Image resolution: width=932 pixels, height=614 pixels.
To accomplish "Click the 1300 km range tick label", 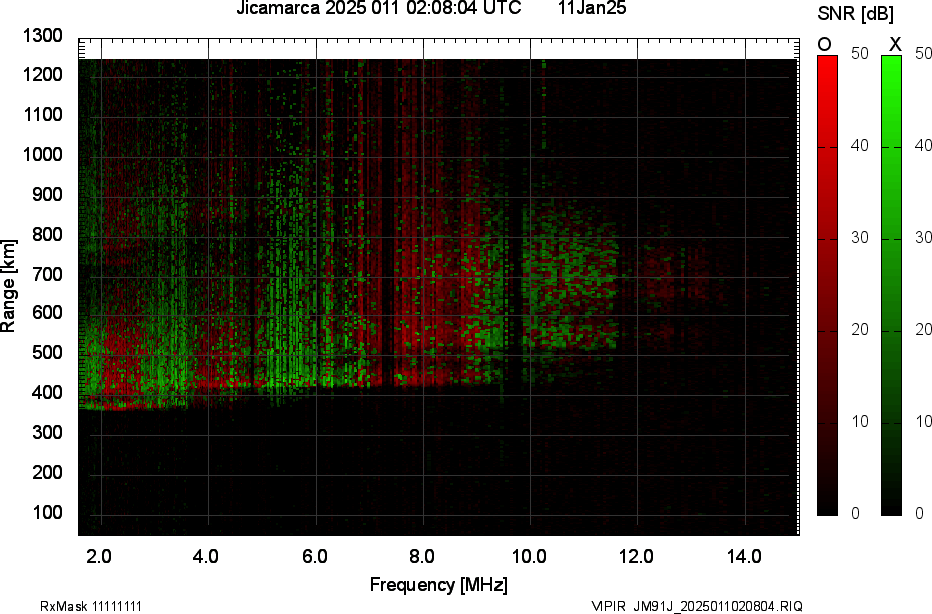I will coord(43,36).
